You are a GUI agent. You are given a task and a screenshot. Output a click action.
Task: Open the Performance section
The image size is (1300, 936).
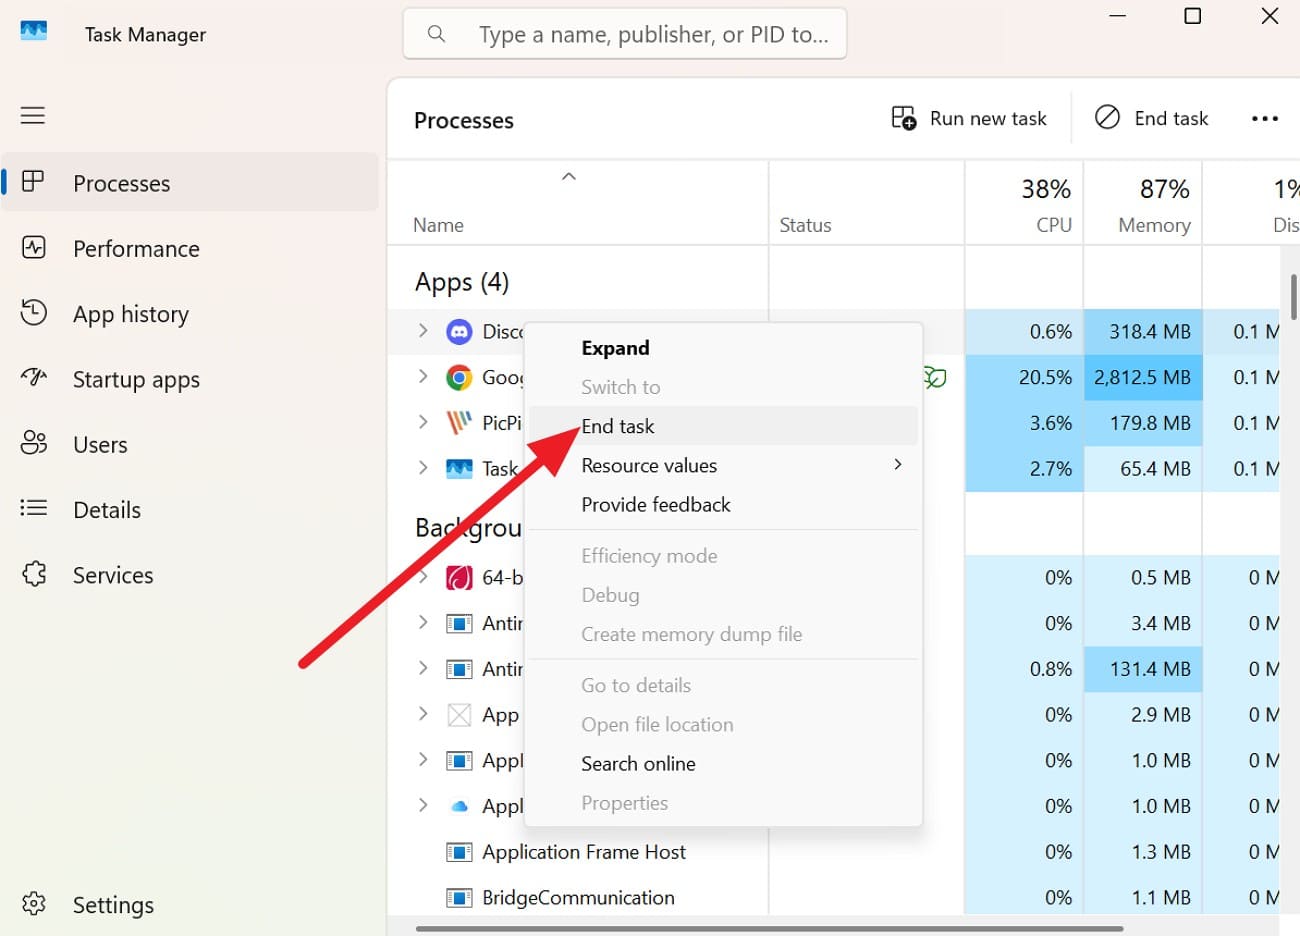pyautogui.click(x=136, y=248)
